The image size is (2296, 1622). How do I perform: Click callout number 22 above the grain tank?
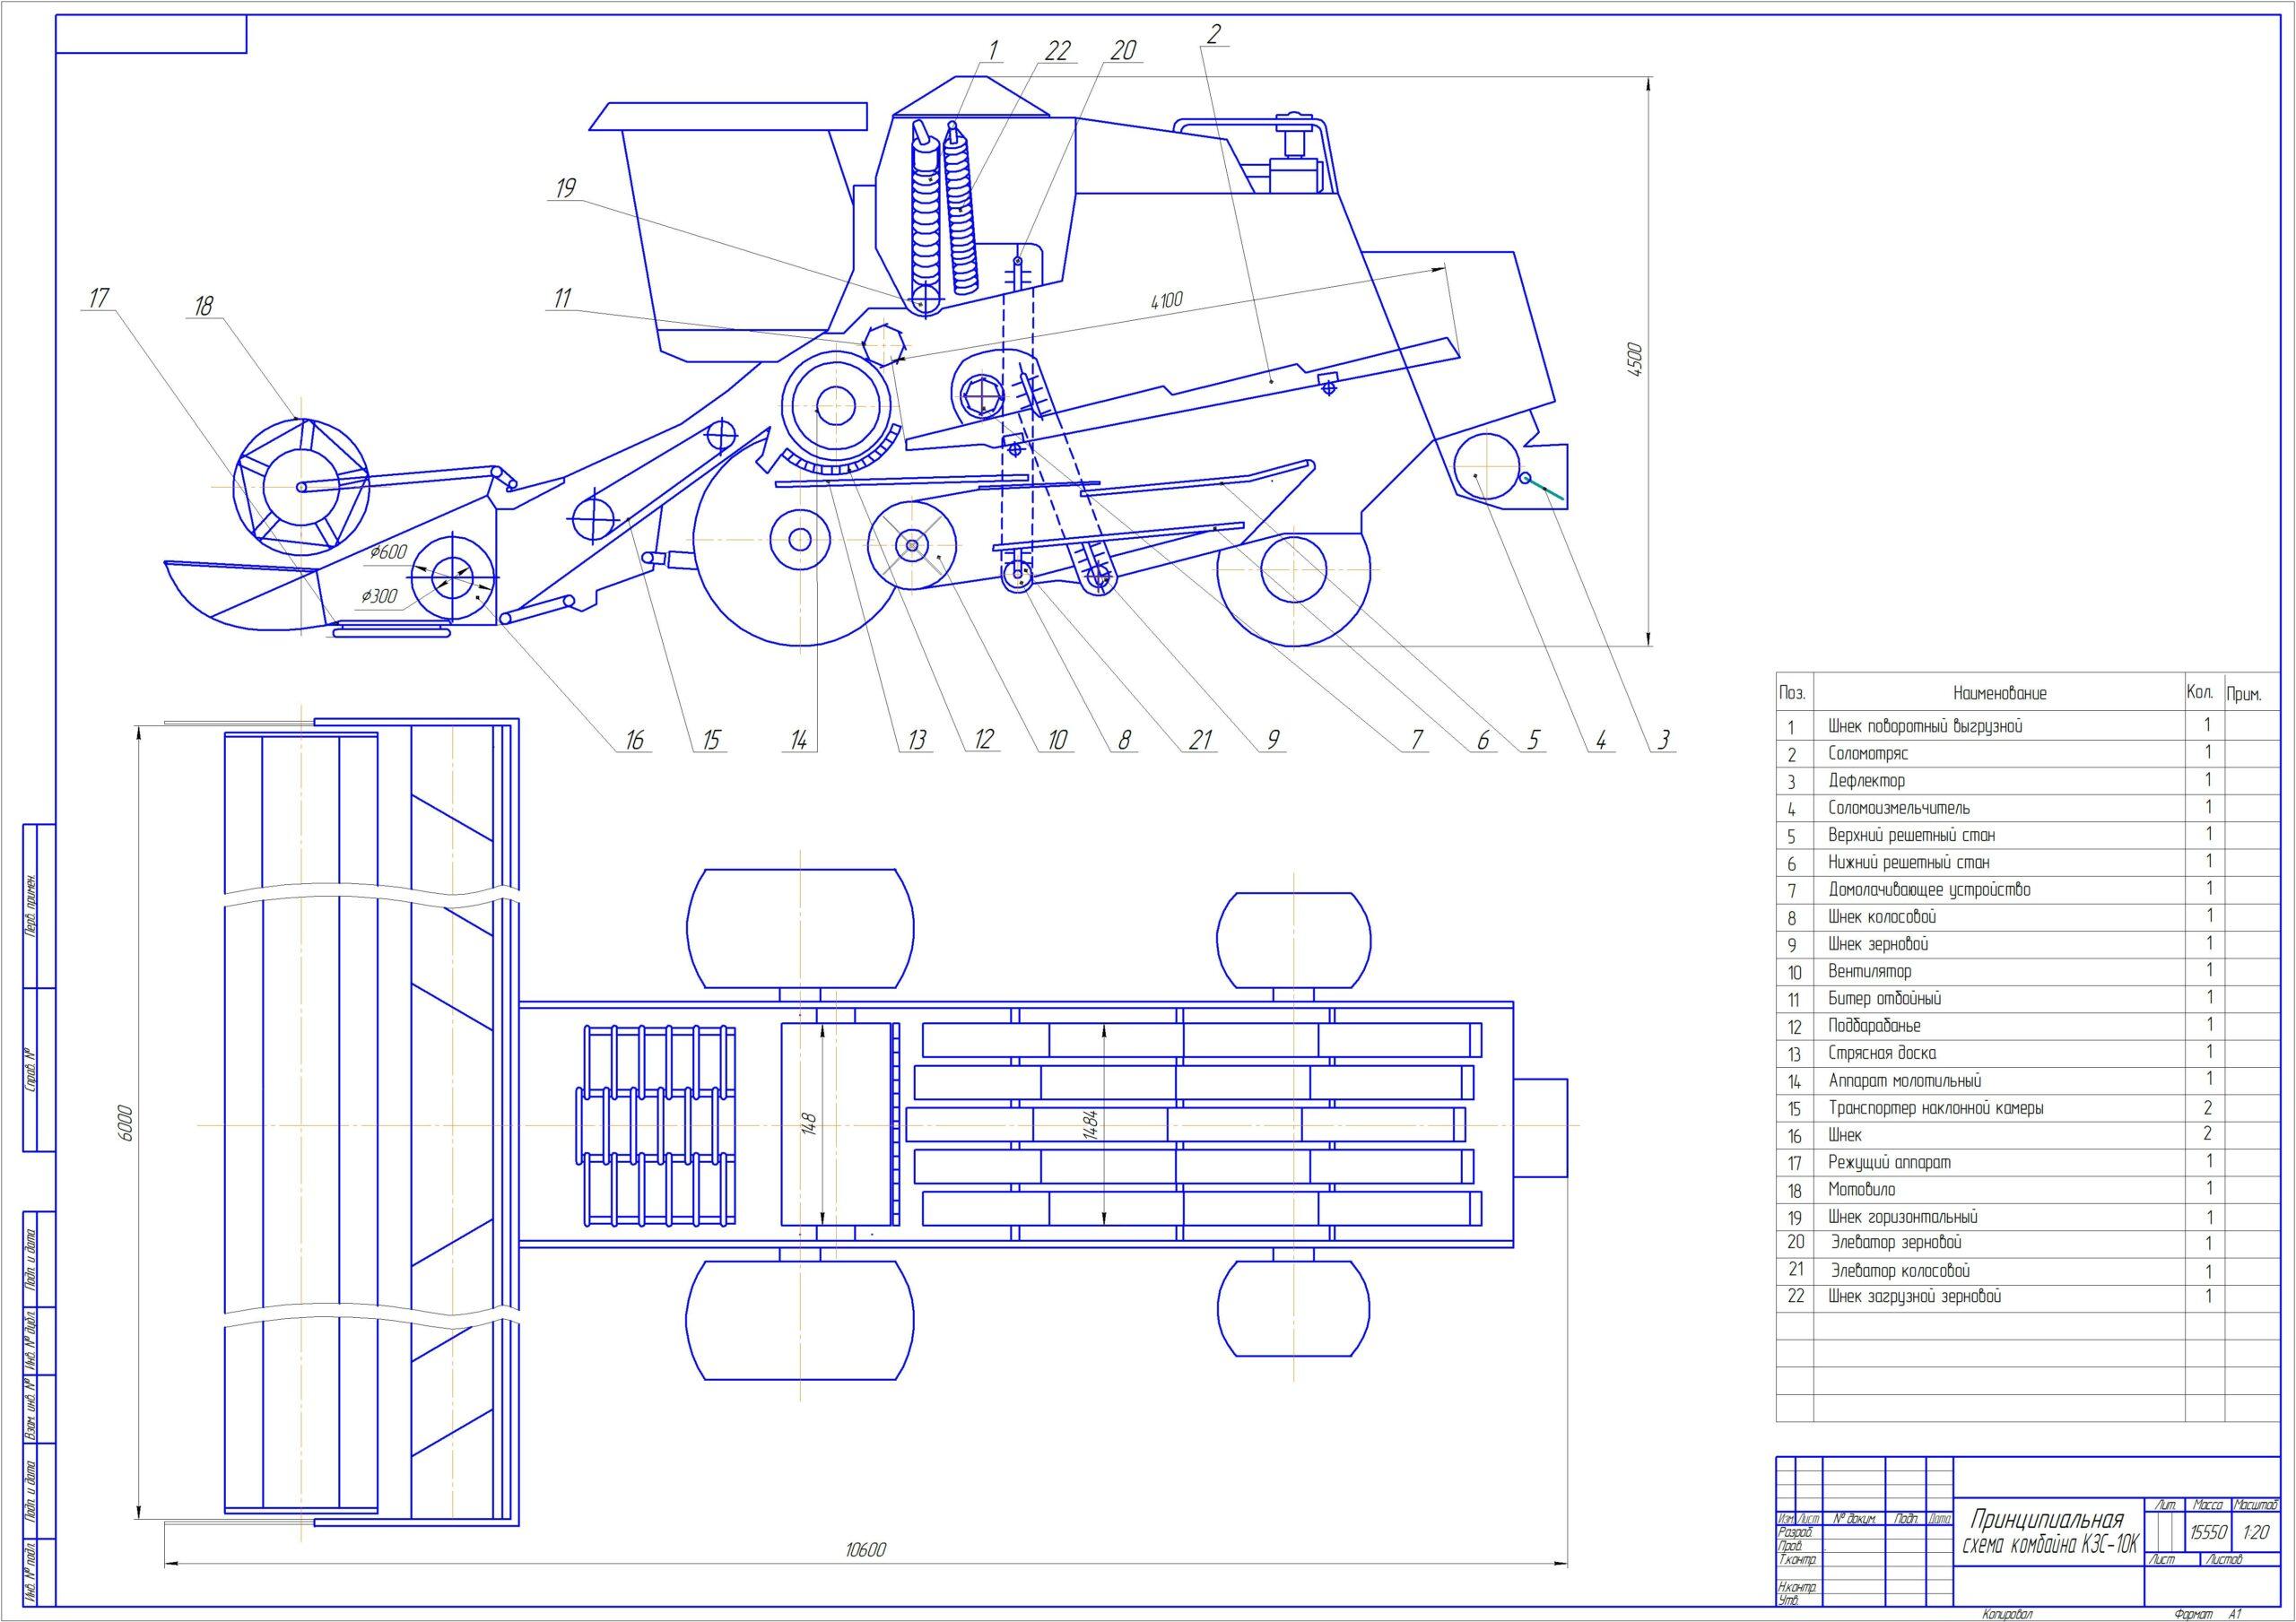(x=1057, y=50)
